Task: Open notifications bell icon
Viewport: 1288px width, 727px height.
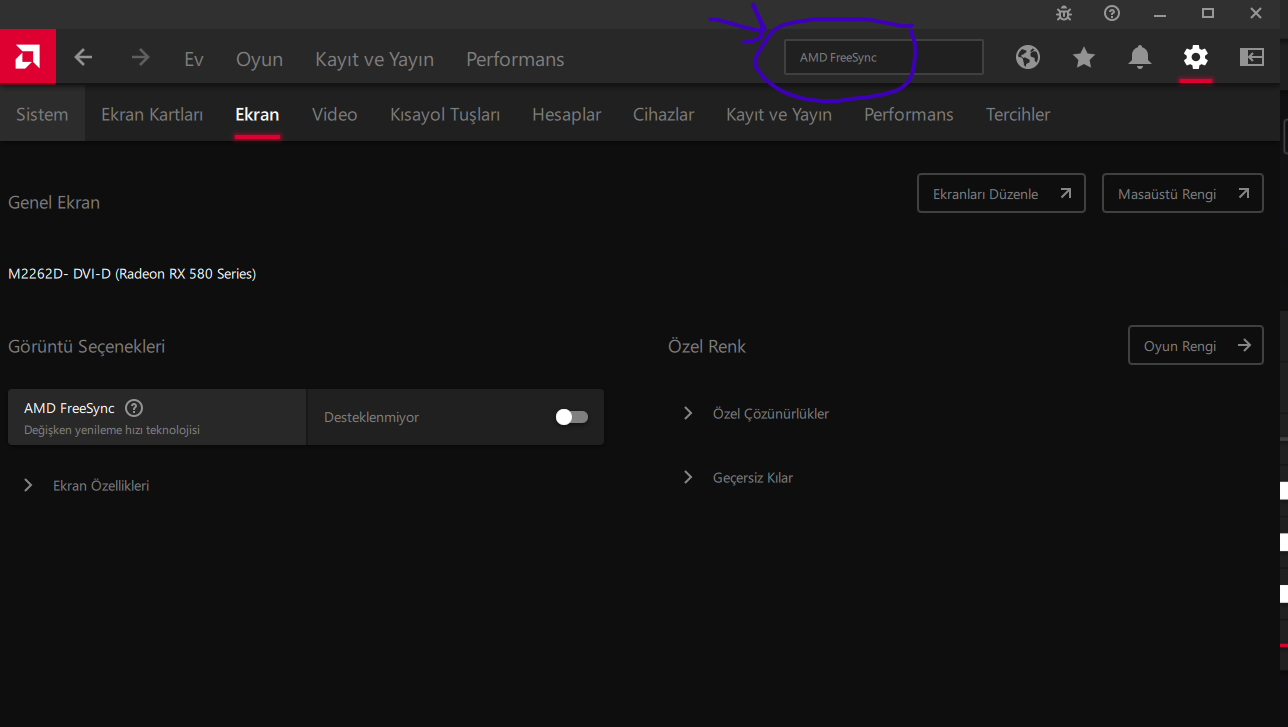Action: click(1140, 57)
